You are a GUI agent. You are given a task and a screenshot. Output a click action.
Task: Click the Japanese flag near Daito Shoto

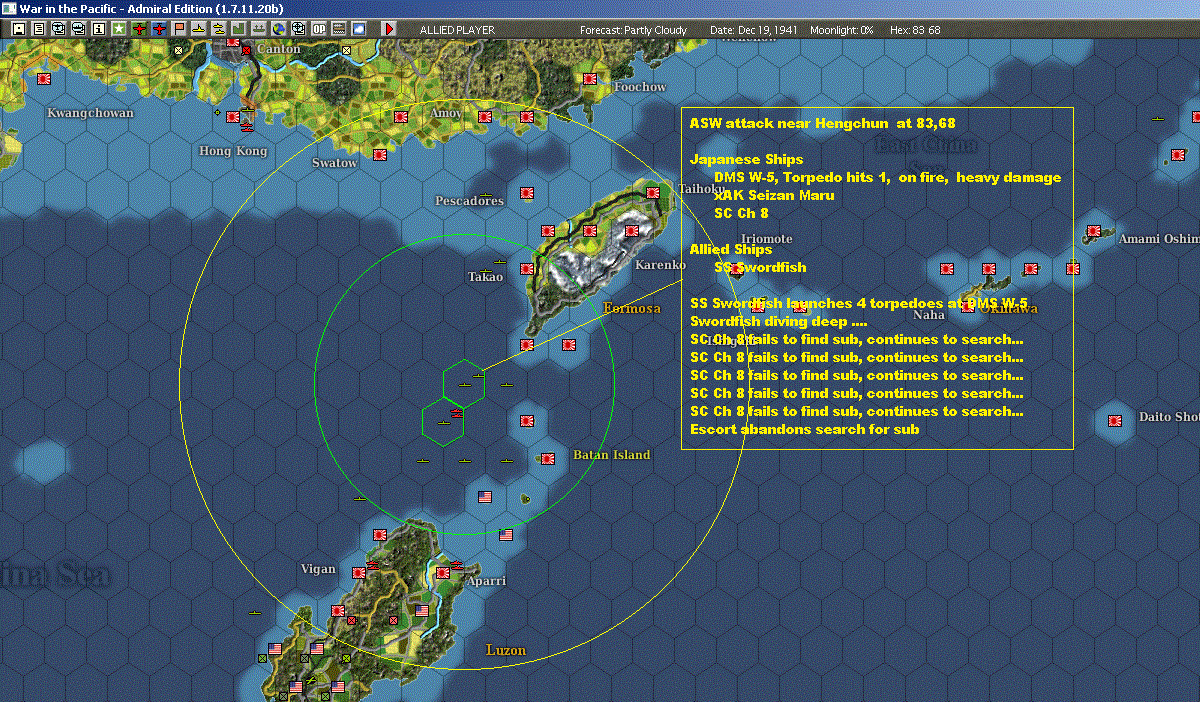(x=1115, y=420)
